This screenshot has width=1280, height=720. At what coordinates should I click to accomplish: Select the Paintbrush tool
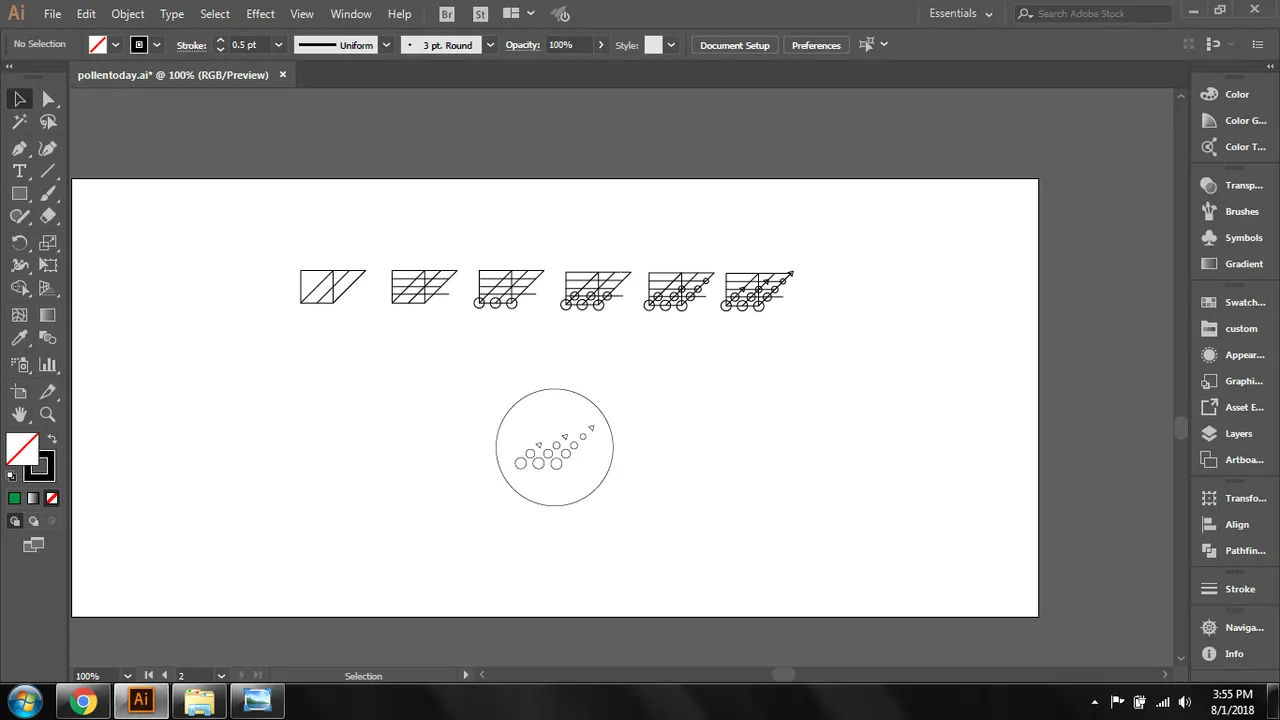point(48,194)
